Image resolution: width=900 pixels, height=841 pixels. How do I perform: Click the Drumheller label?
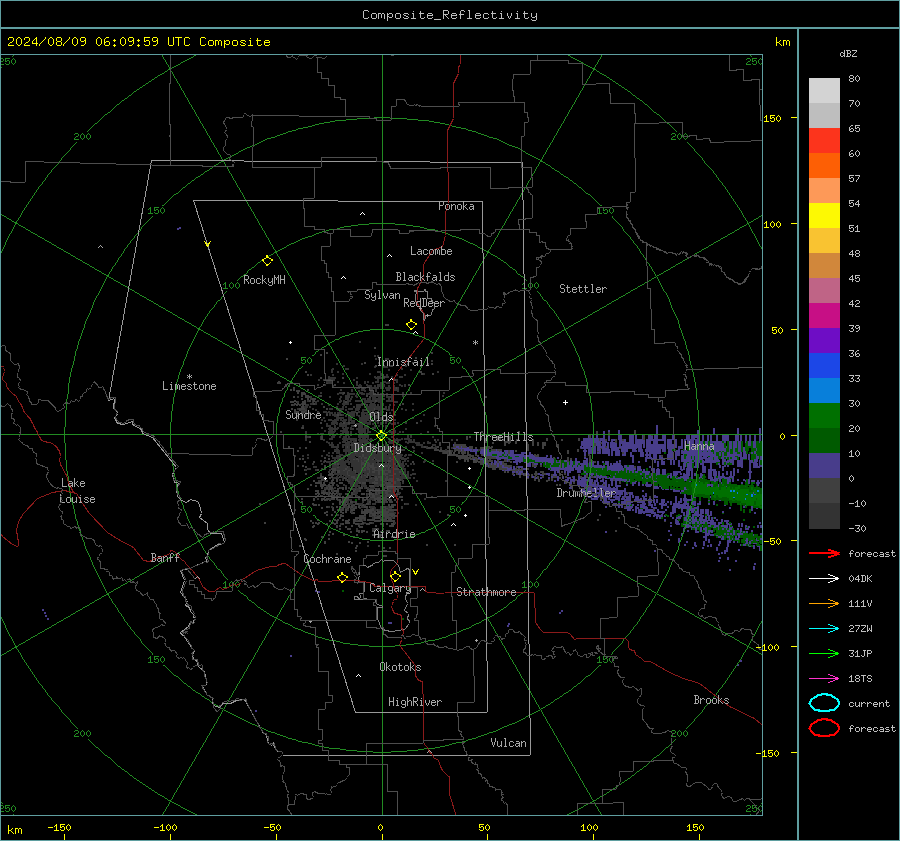coord(586,493)
